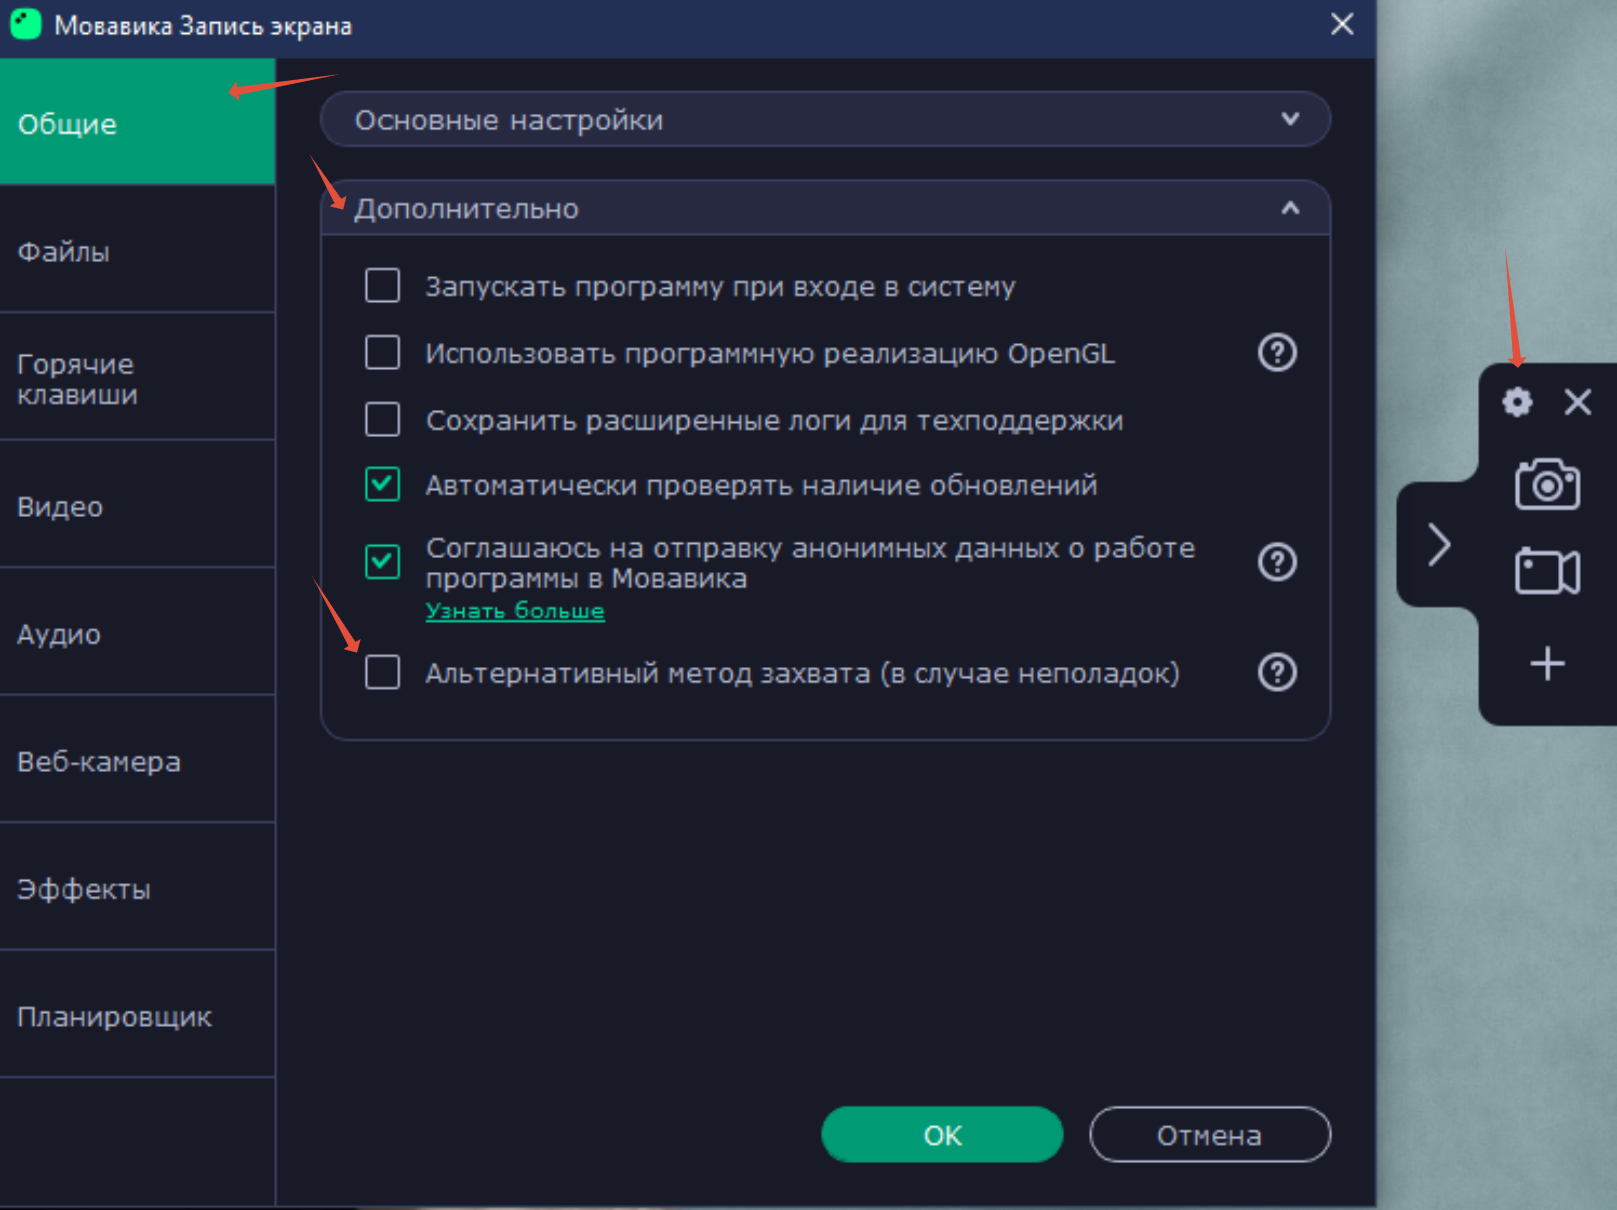Open help for the anonymous data sending option
1617x1210 pixels.
(x=1277, y=562)
